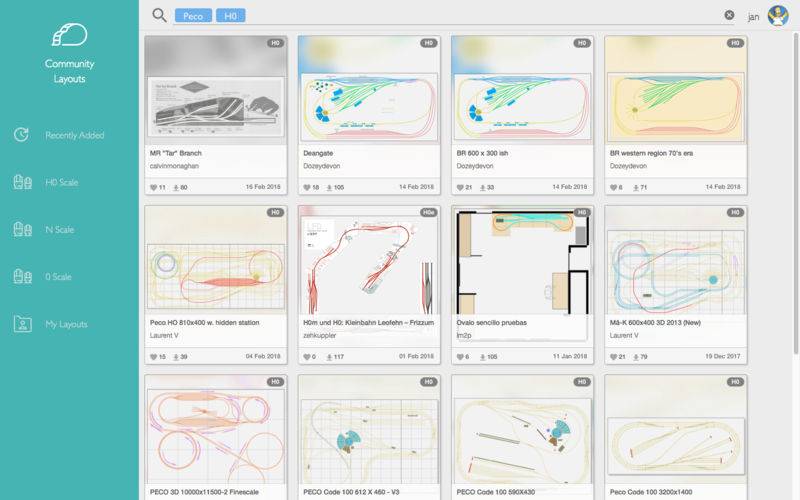Click the 0 Scale train icon
Image resolution: width=800 pixels, height=500 pixels.
point(22,277)
